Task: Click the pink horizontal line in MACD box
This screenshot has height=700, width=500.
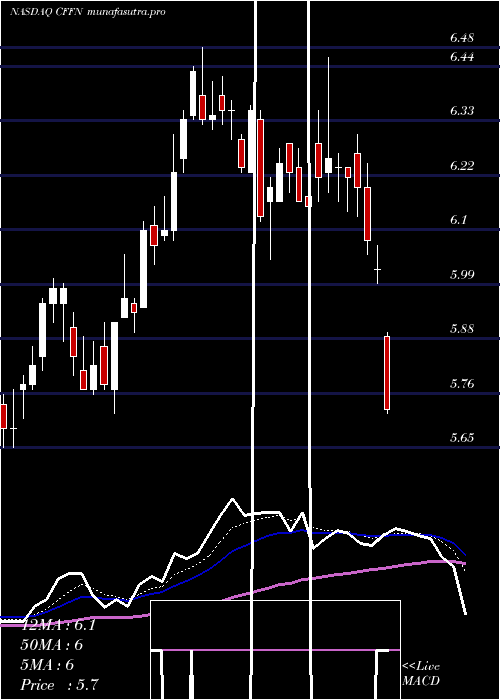Action: pyautogui.click(x=275, y=650)
